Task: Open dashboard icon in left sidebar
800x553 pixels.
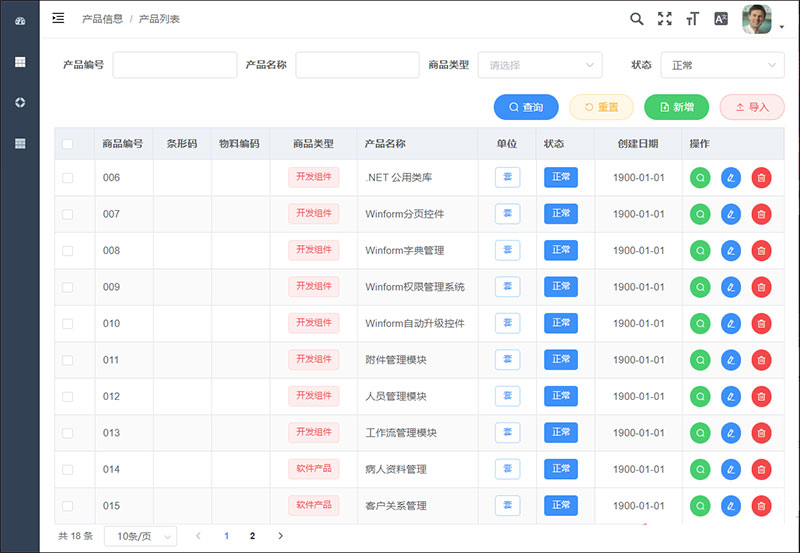Action: [x=19, y=21]
